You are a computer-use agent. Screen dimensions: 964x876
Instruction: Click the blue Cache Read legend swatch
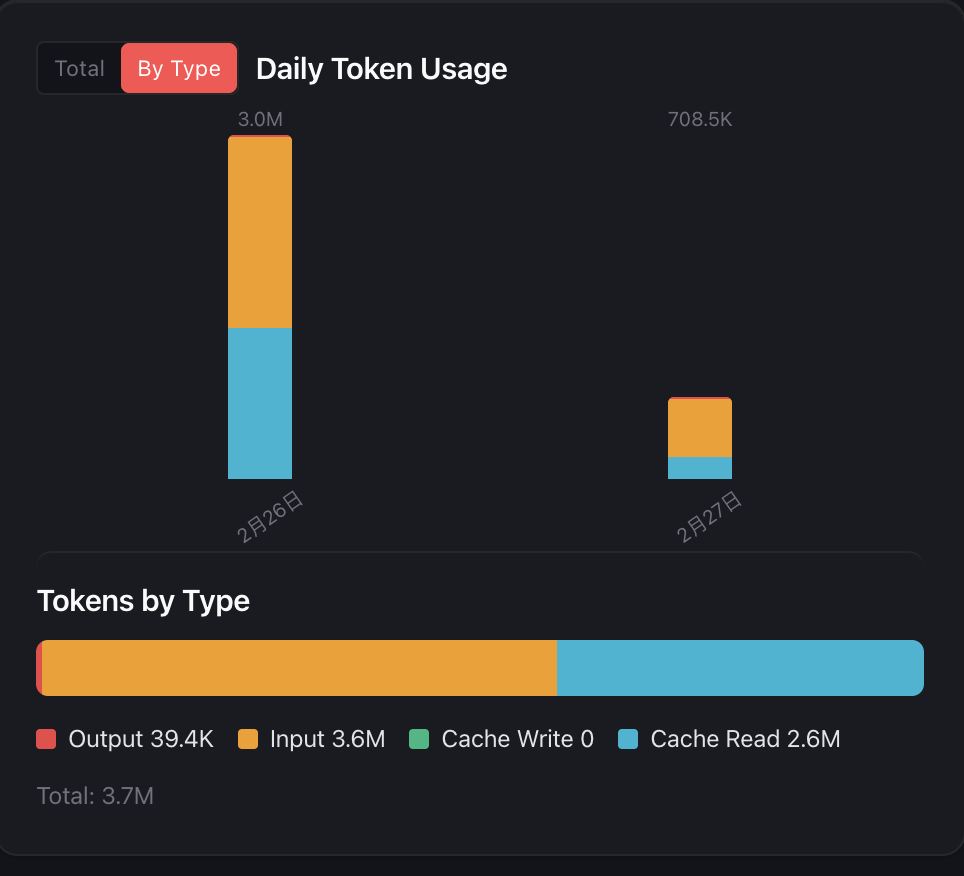click(628, 739)
